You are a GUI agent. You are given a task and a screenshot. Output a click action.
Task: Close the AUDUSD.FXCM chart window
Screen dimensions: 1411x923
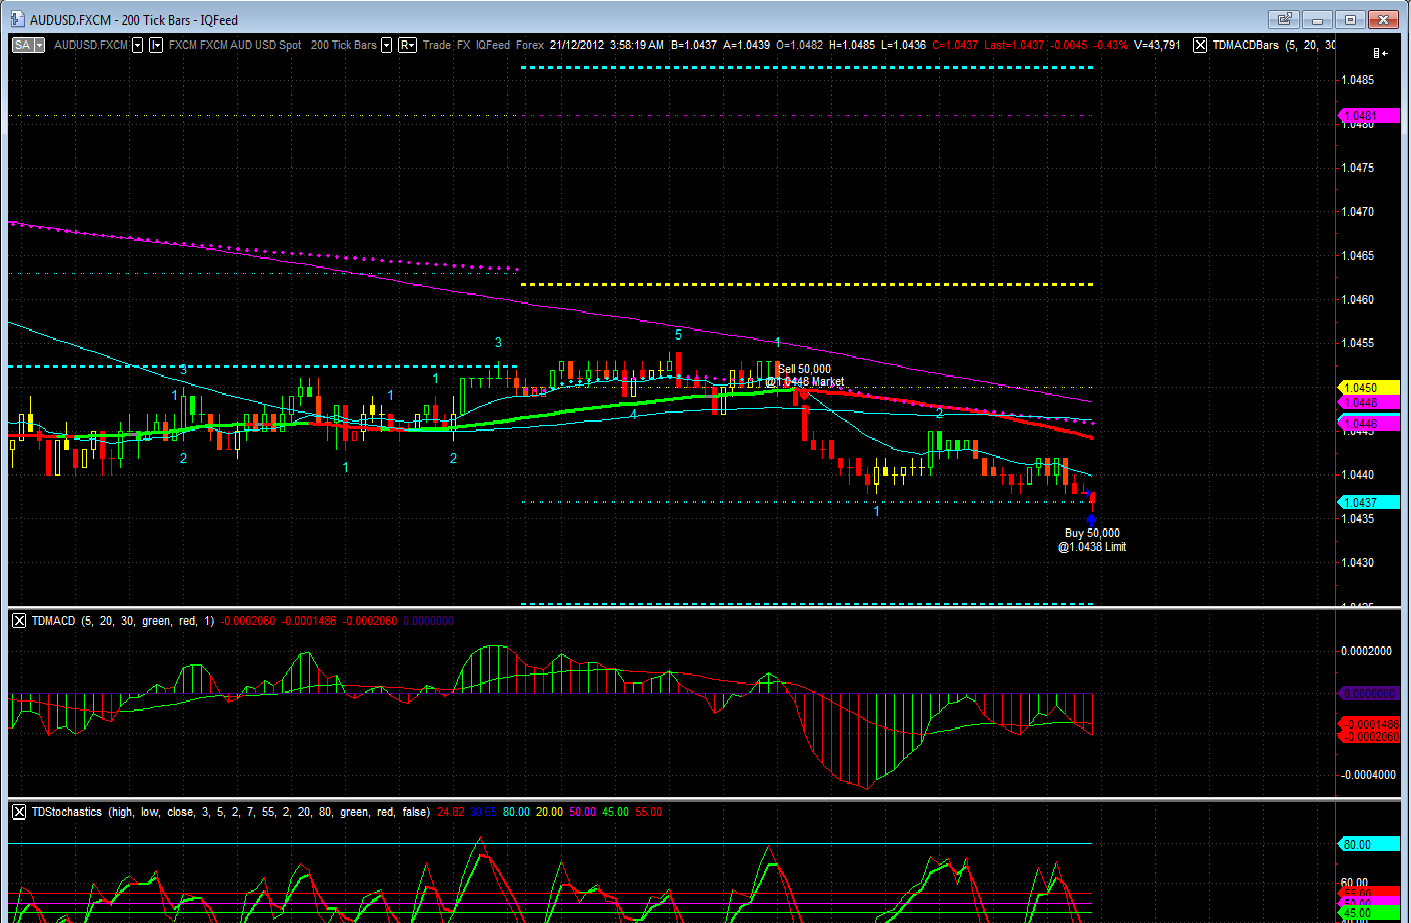coord(1384,19)
